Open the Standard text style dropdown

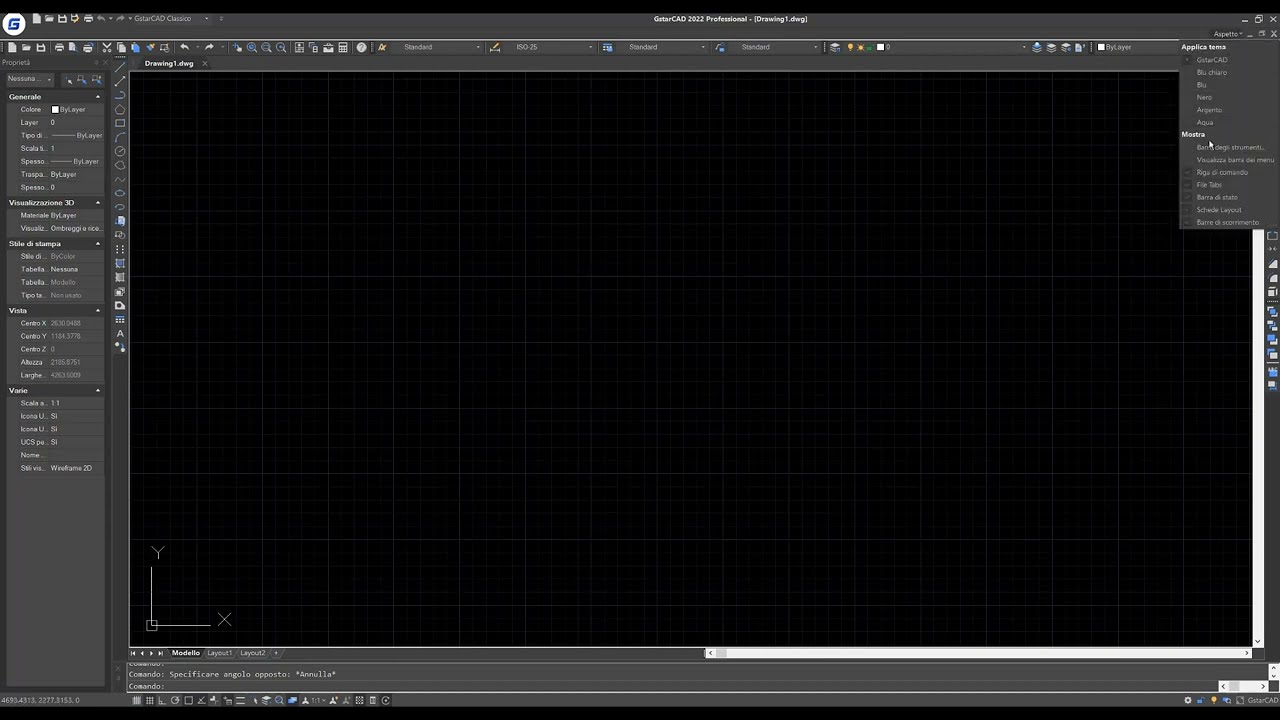442,47
